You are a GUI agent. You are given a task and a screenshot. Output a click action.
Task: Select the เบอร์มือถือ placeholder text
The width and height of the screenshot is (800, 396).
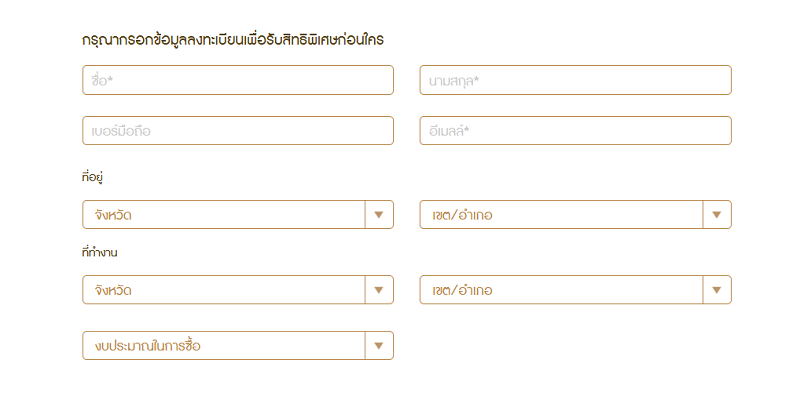121,131
